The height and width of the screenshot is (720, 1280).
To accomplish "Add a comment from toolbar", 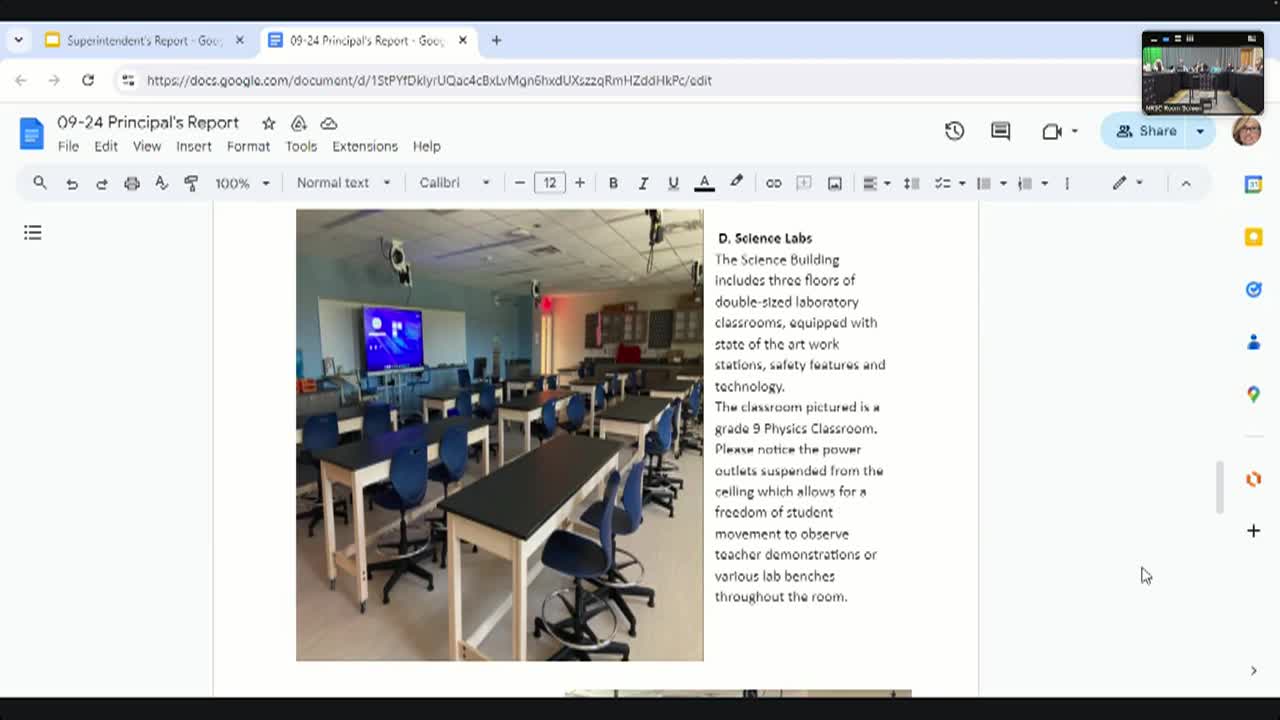I will click(x=803, y=183).
